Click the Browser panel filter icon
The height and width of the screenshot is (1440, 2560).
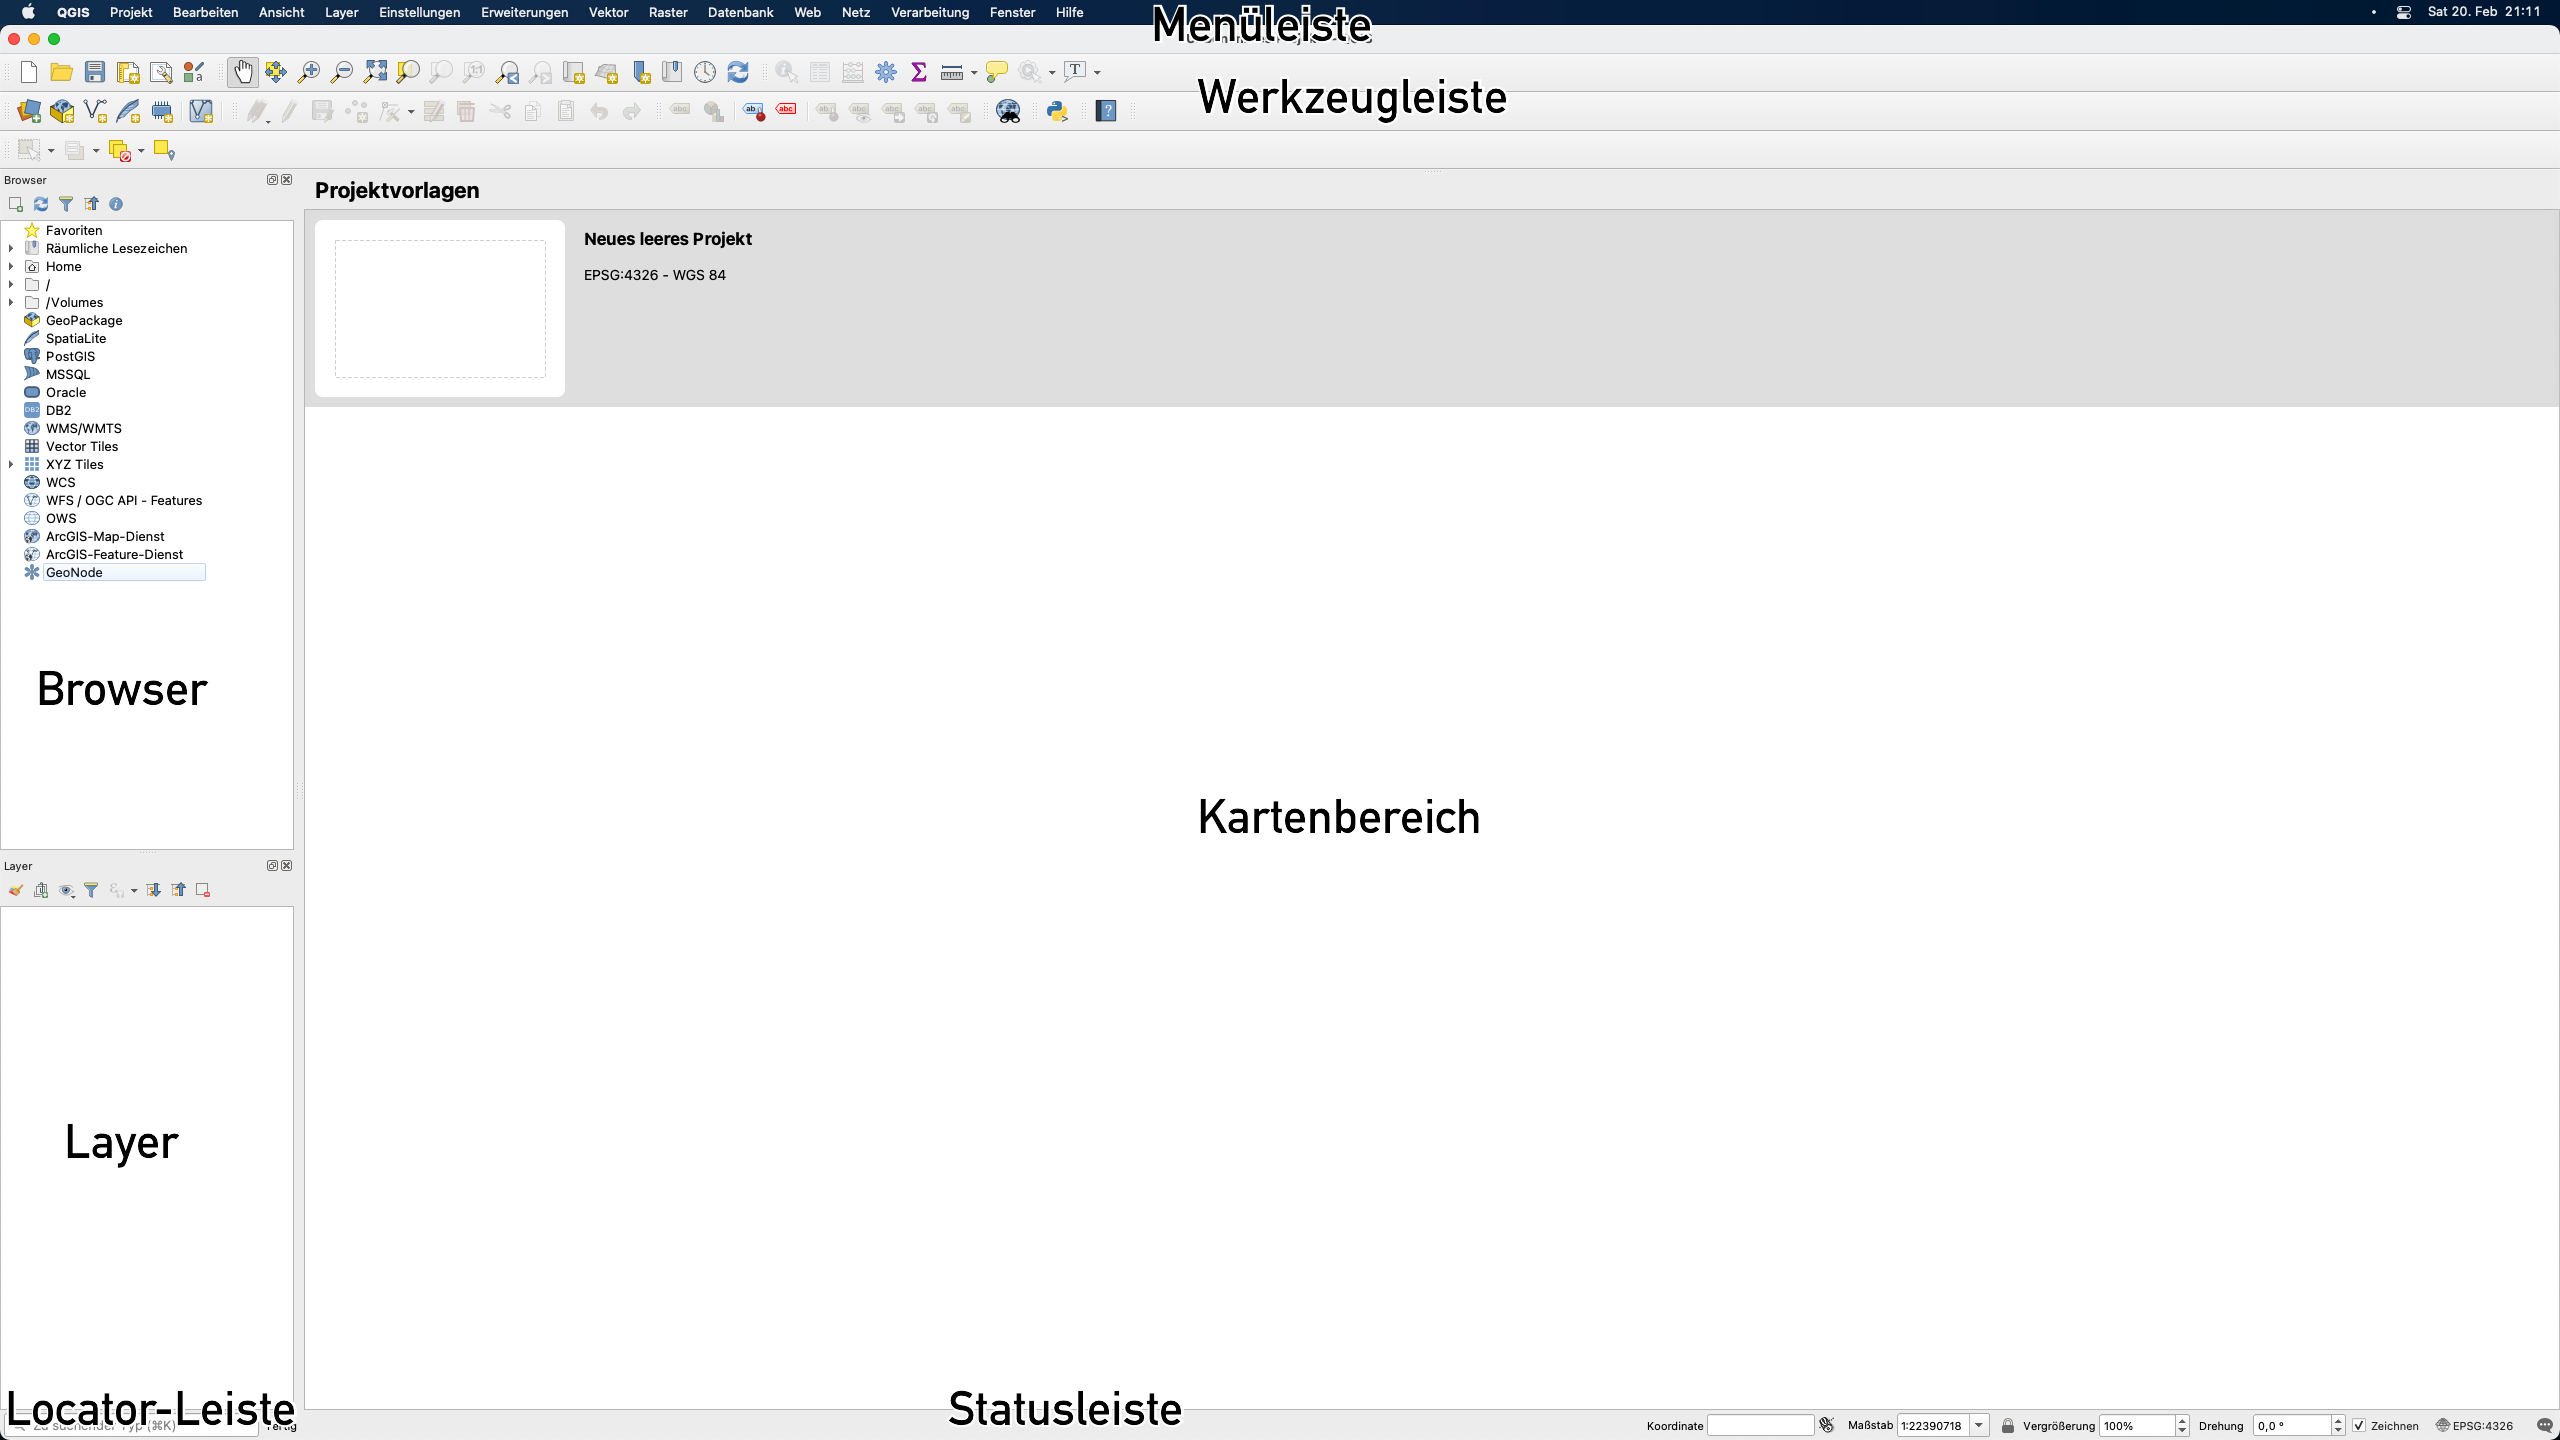coord(66,204)
